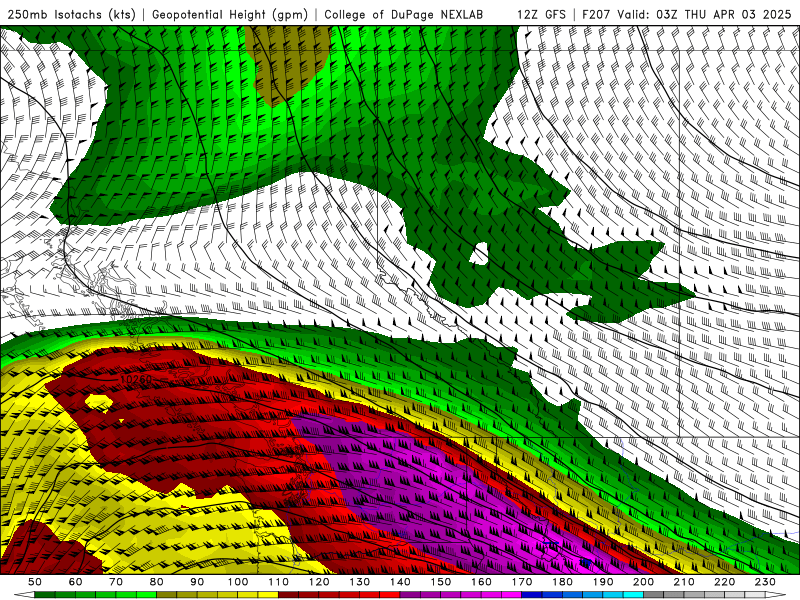
Task: Click the "Geopotential Height (gpm)" header label
Action: click(x=230, y=15)
